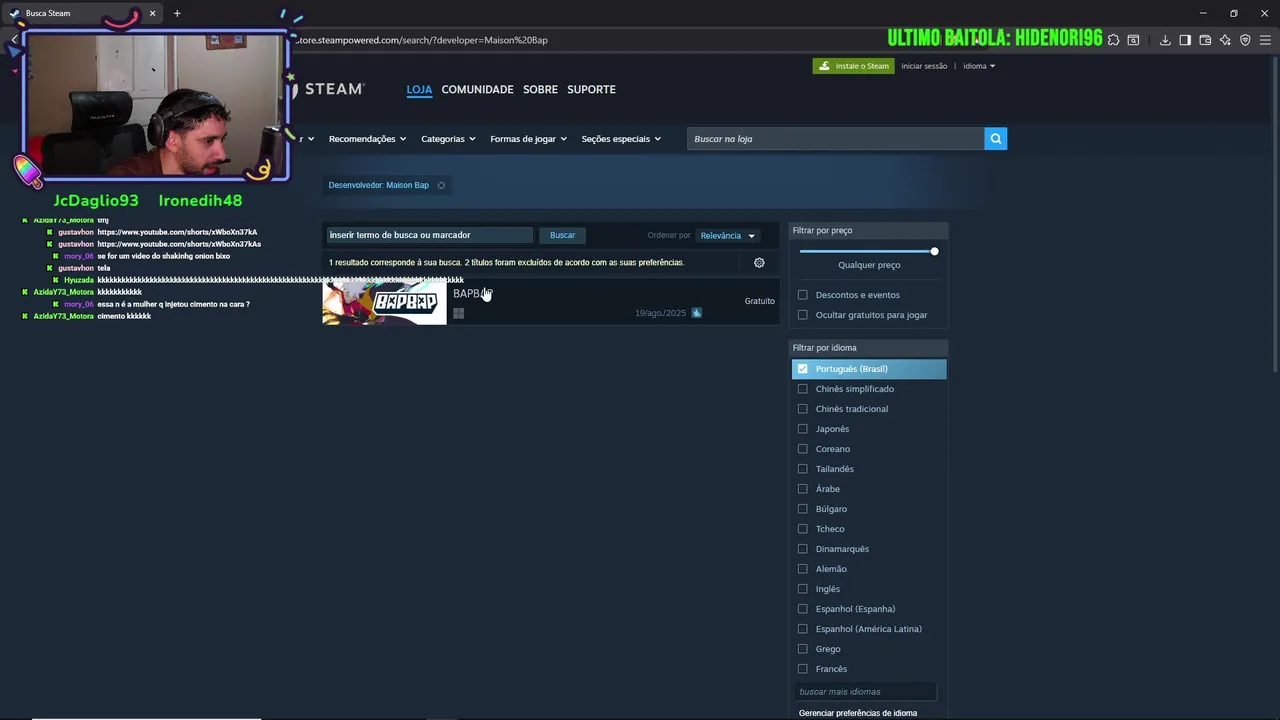
Task: Check Árabe language filter
Action: coord(802,489)
